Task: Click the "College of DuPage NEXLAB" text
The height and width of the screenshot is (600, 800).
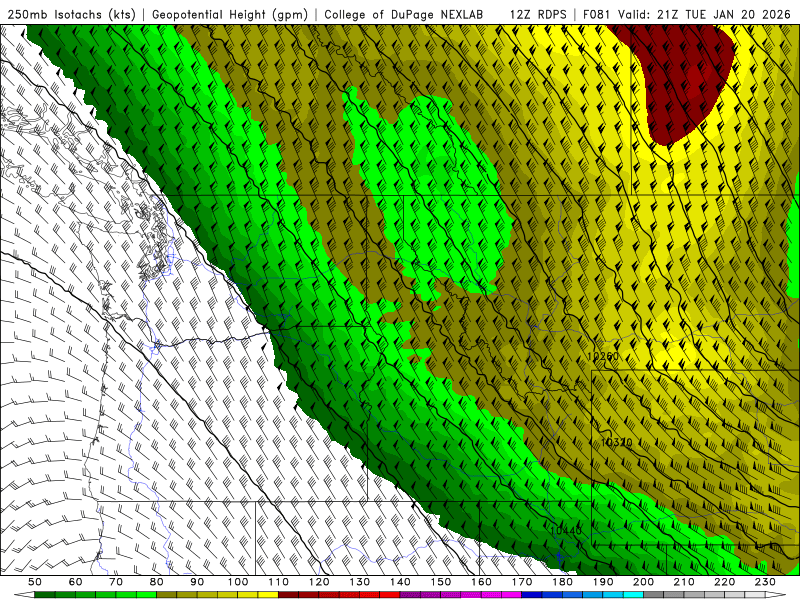Action: coord(404,15)
